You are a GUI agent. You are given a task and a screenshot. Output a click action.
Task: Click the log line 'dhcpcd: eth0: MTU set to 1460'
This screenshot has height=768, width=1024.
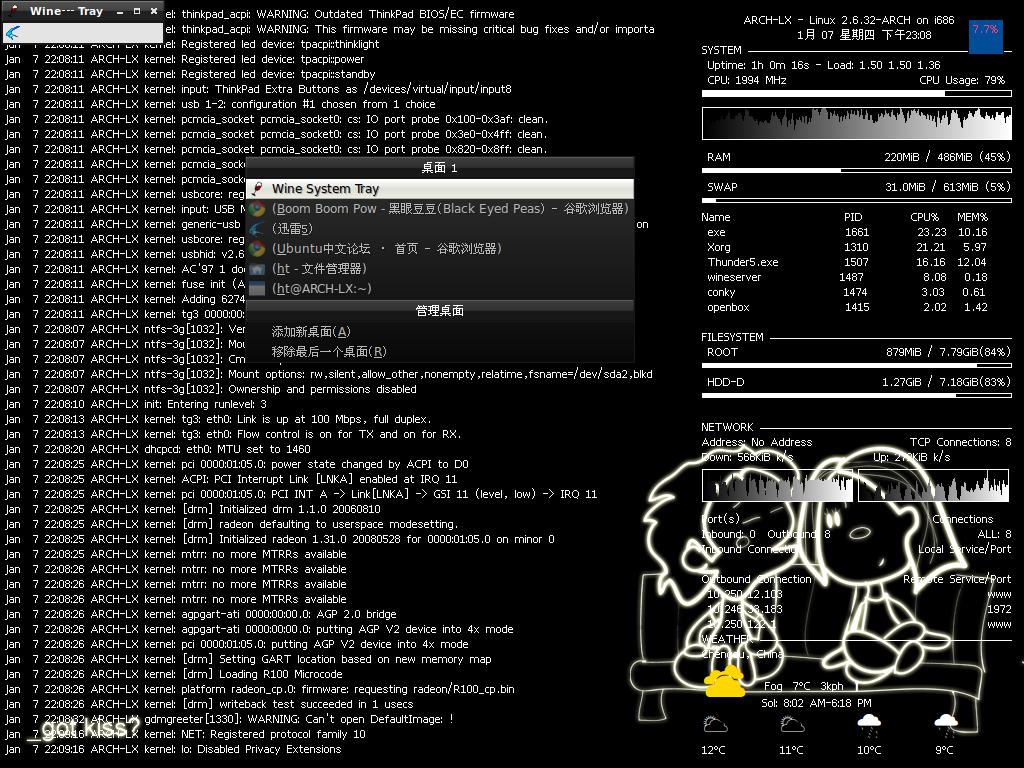(x=227, y=449)
